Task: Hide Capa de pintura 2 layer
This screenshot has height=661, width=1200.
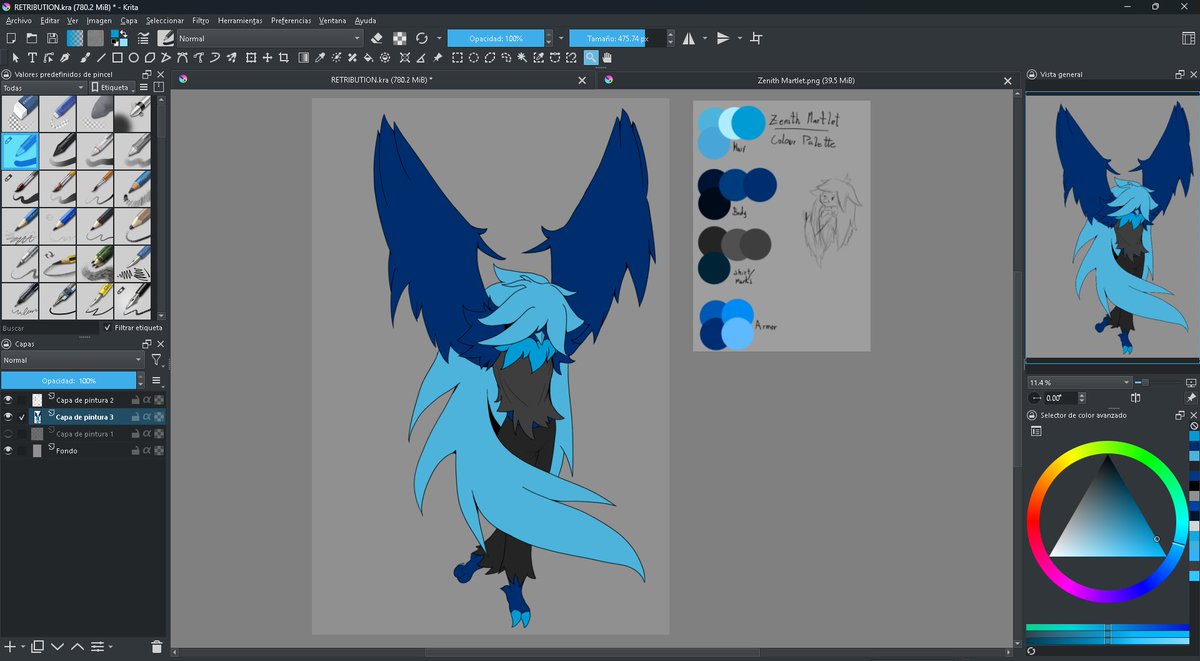Action: tap(8, 400)
